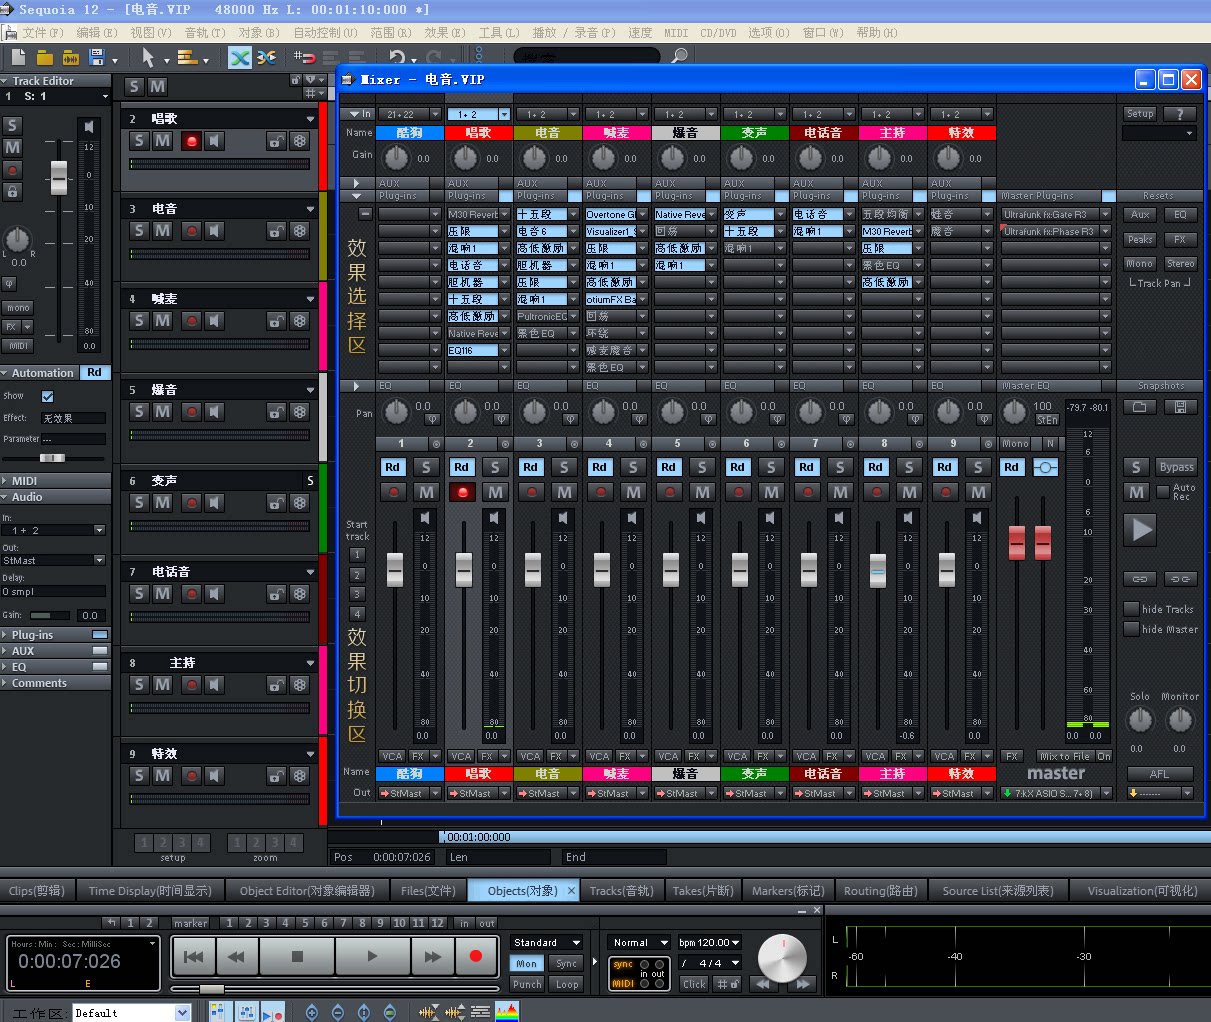Viewport: 1211px width, 1022px height.
Task: Click the volume fader of mixer channel 8
Action: point(878,570)
